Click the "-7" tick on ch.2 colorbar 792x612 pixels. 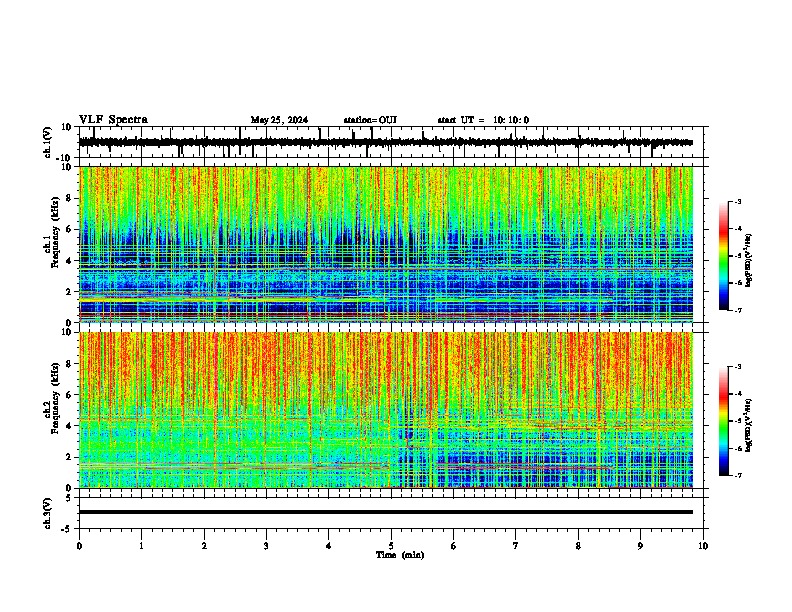click(x=737, y=475)
